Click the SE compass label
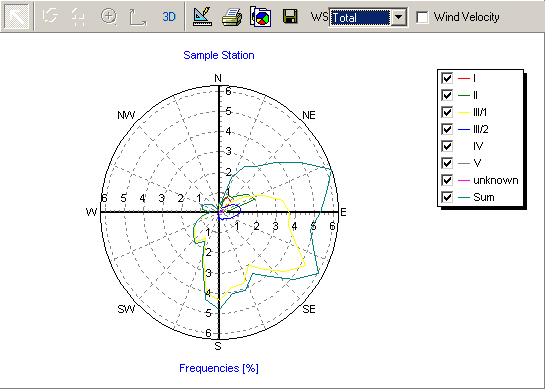 click(309, 309)
